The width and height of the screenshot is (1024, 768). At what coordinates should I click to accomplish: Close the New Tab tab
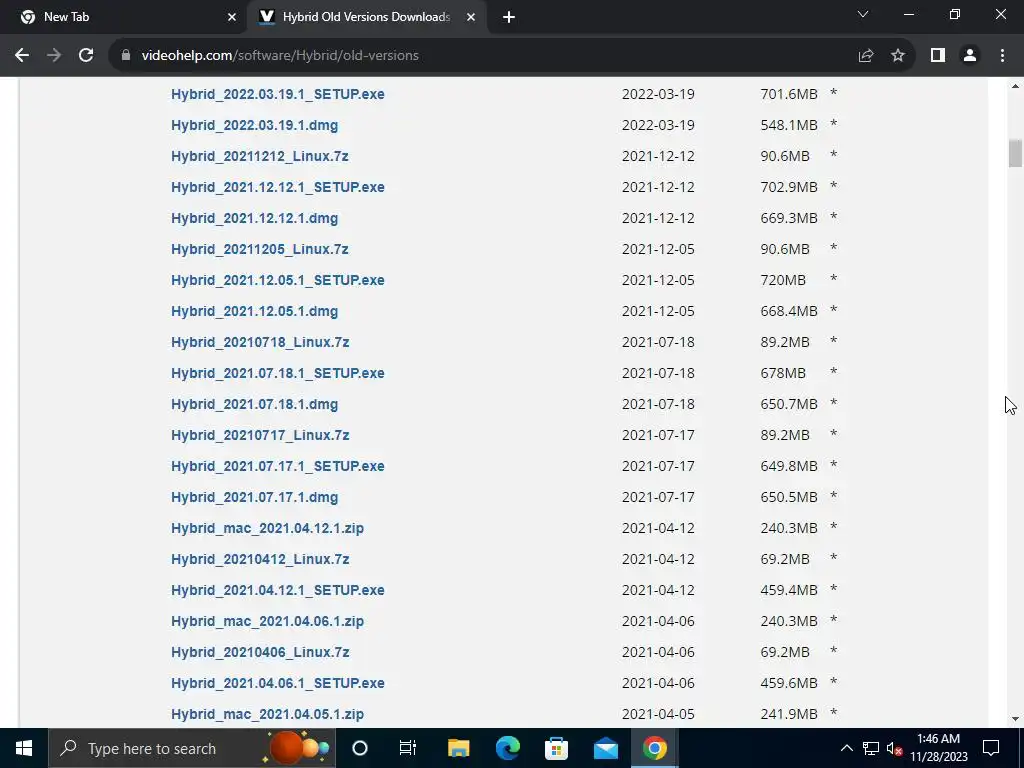pos(232,18)
